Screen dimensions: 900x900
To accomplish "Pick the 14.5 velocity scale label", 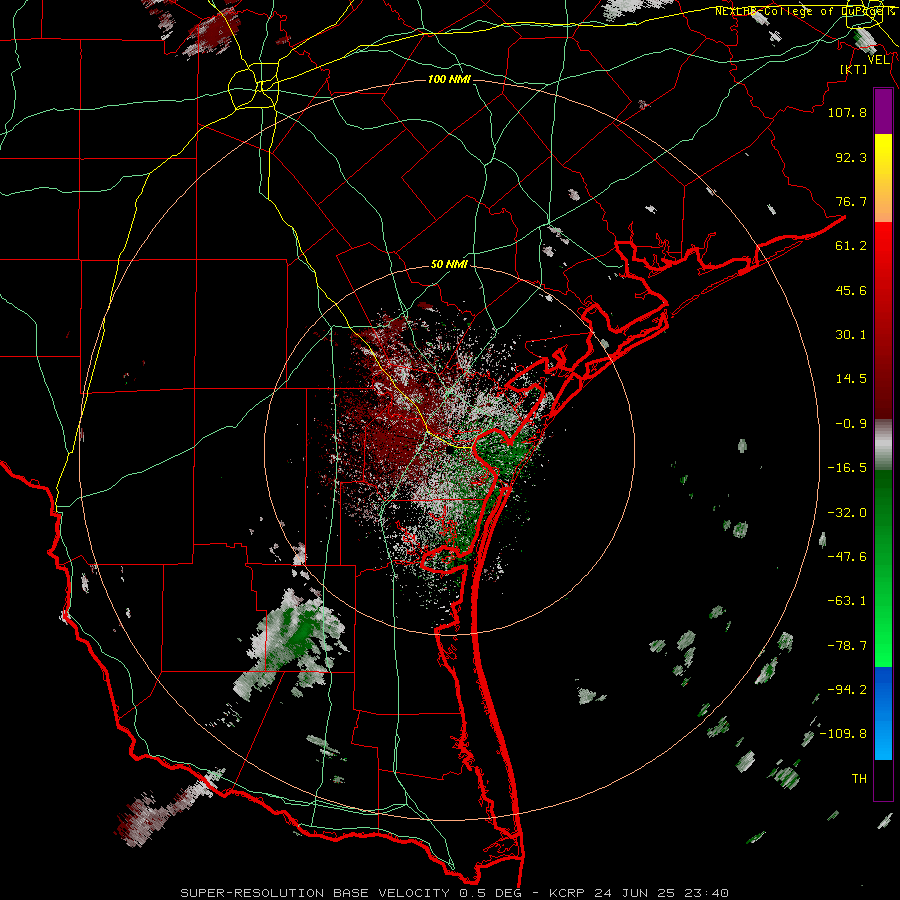I will (x=851, y=379).
